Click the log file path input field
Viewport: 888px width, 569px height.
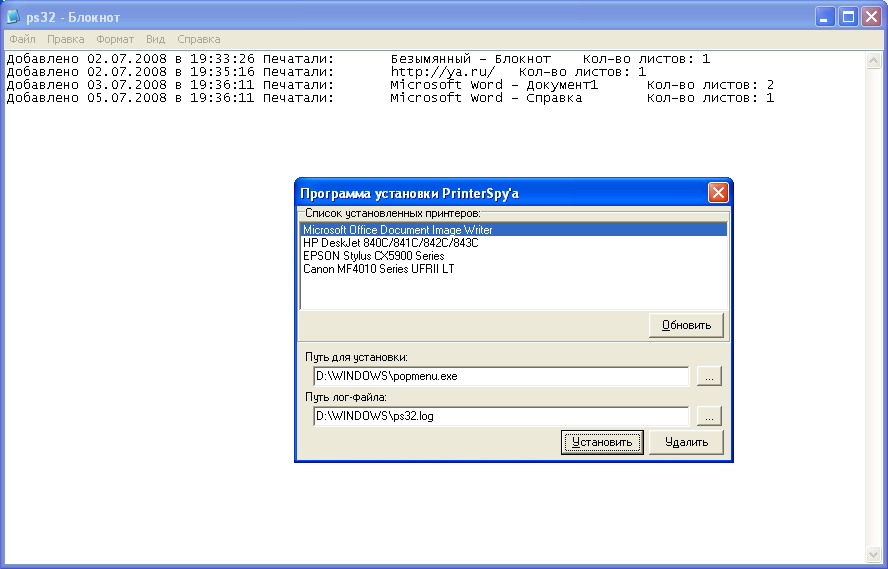click(501, 416)
